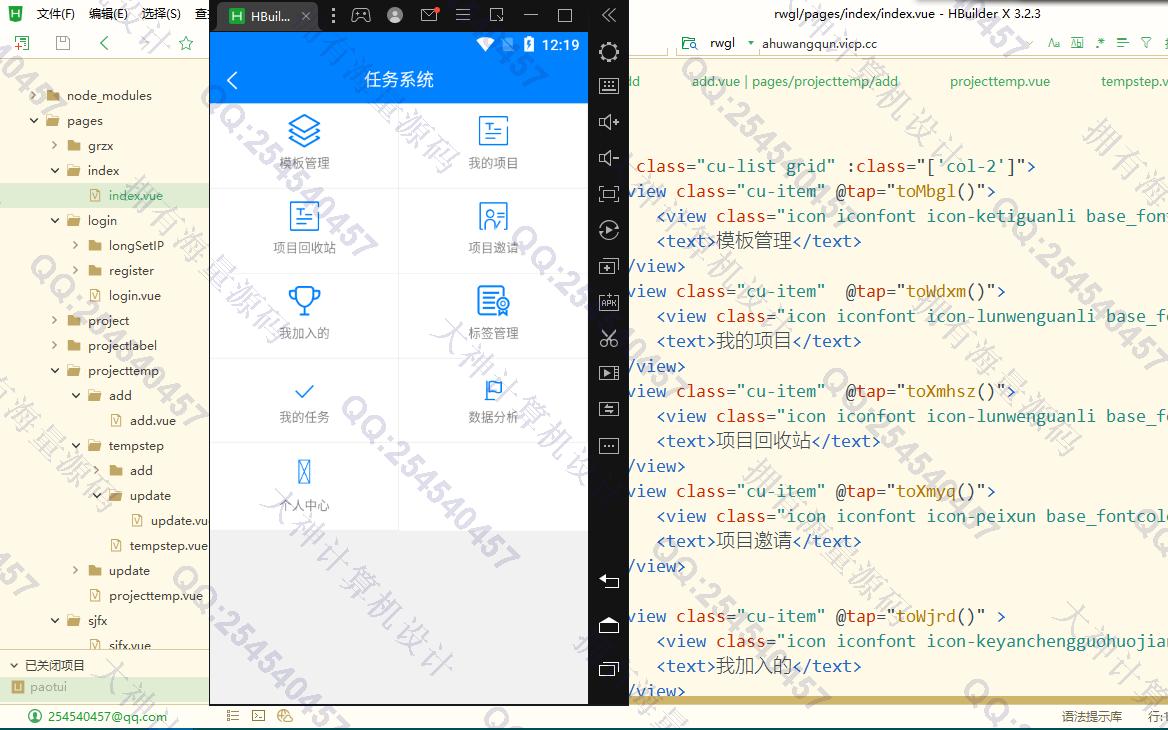This screenshot has height=730, width=1168.
Task: Switch to the add.vue editor tab
Action: coord(795,81)
